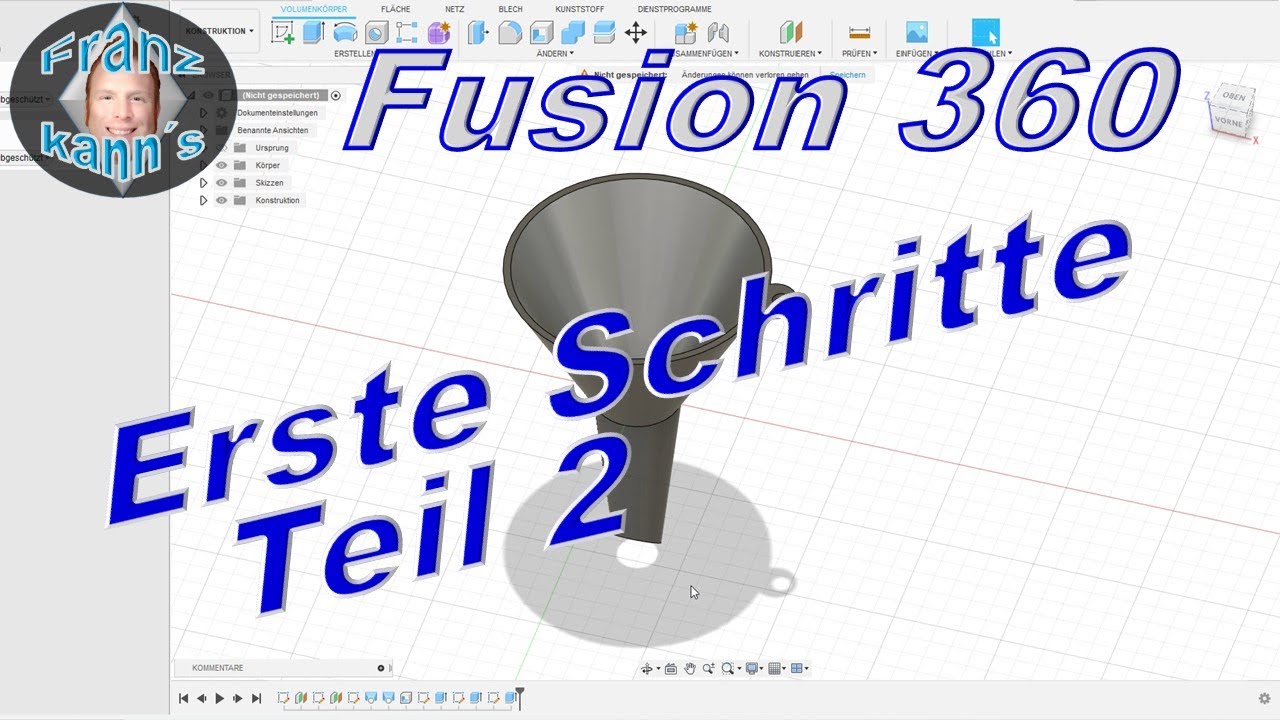Click the New Component icon
Image resolution: width=1280 pixels, height=720 pixels.
[x=686, y=32]
